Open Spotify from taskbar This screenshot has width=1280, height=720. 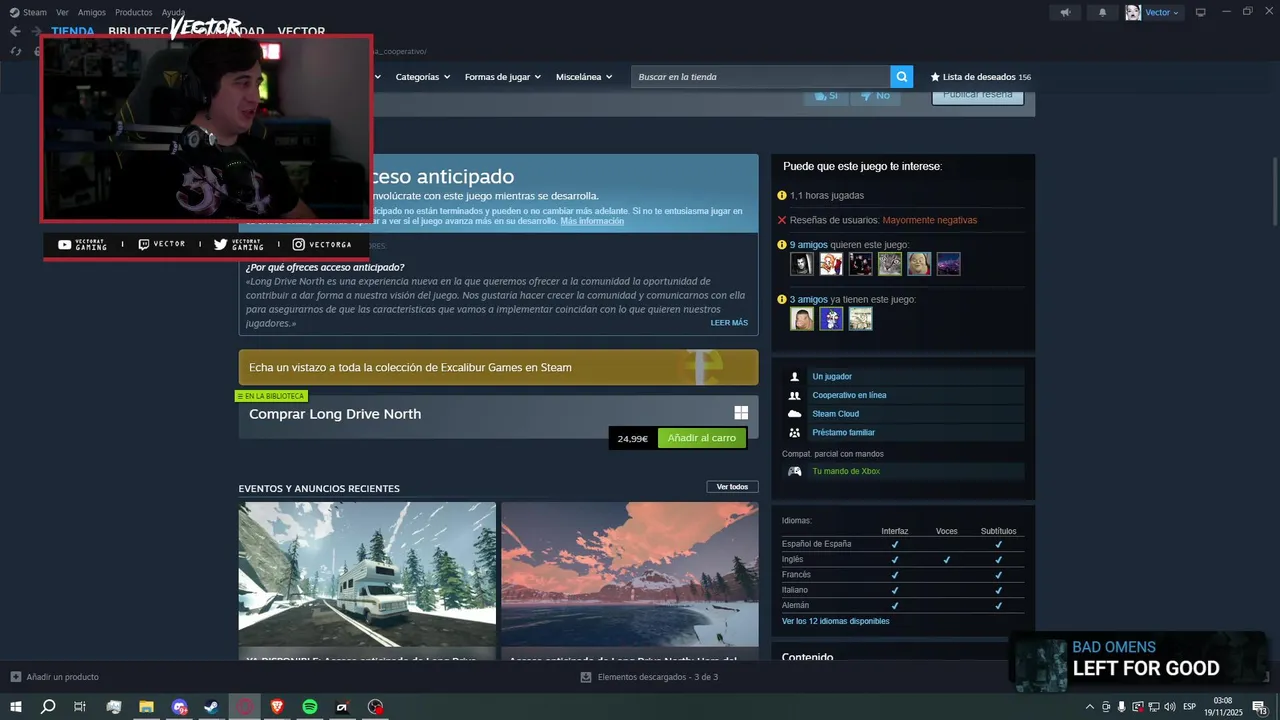point(310,707)
